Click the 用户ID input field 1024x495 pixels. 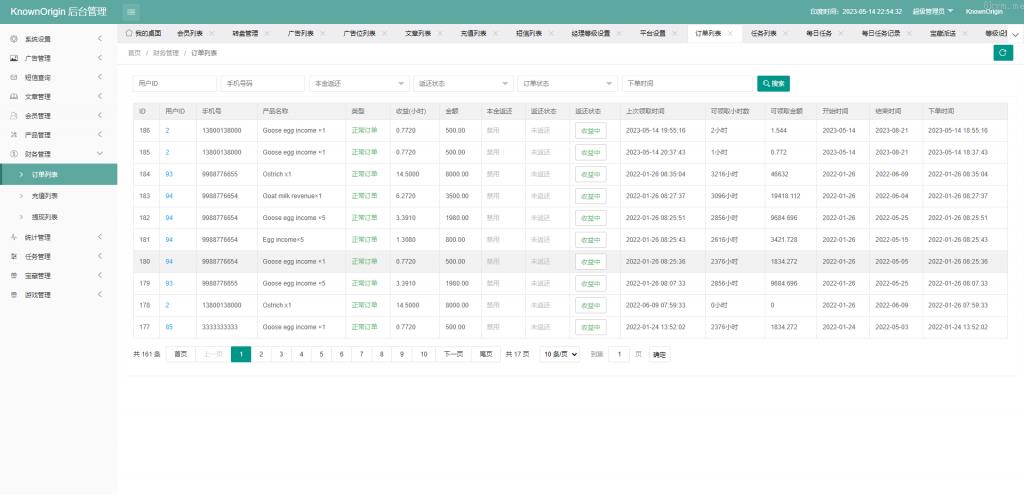tap(174, 83)
